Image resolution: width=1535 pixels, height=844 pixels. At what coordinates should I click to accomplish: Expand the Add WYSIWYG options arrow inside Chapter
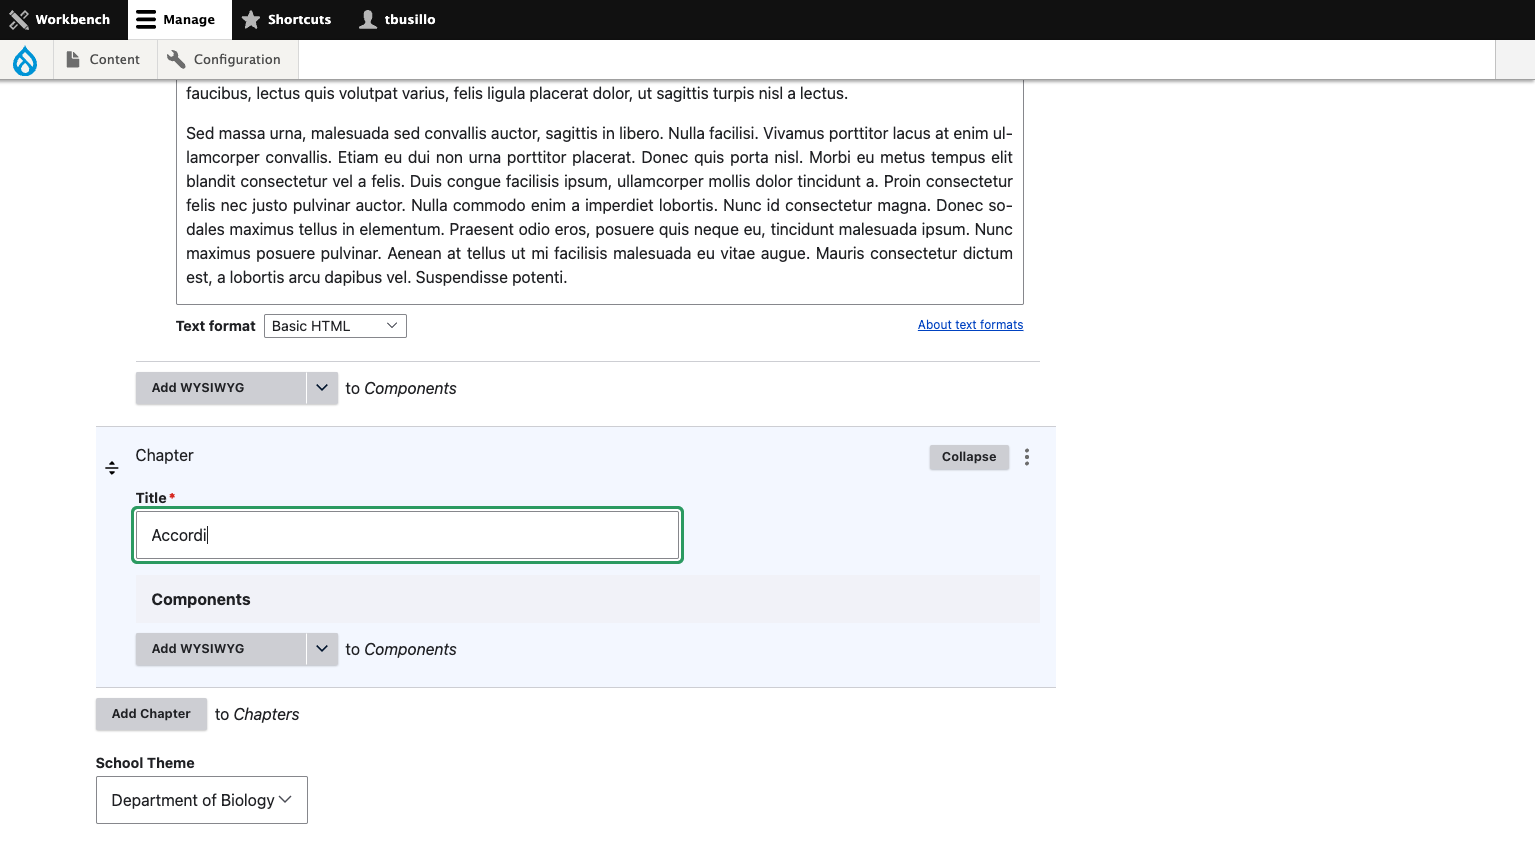tap(322, 649)
